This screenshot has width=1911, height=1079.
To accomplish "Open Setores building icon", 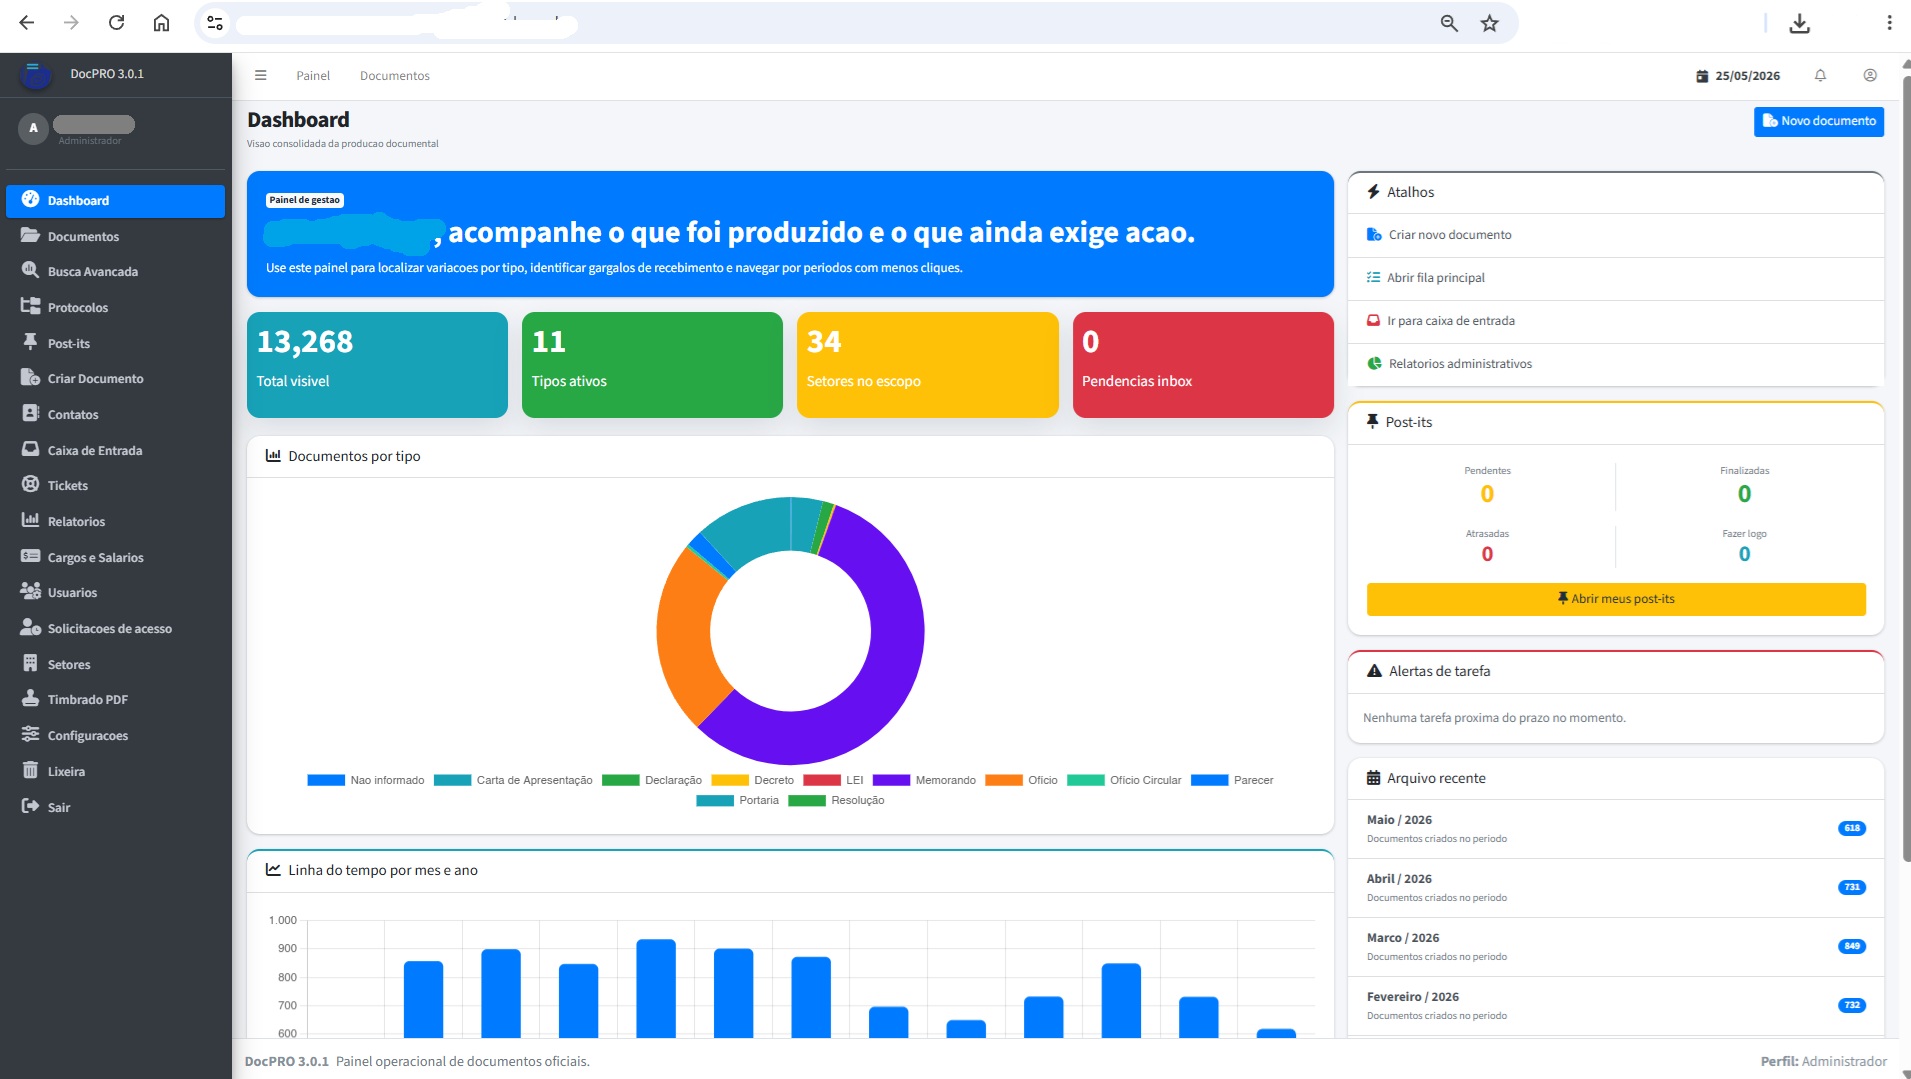I will pyautogui.click(x=30, y=663).
